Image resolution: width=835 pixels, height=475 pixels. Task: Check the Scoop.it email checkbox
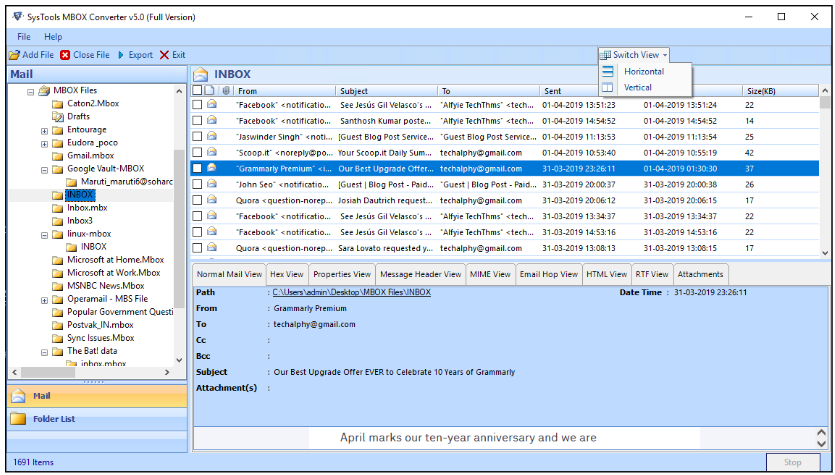click(197, 153)
